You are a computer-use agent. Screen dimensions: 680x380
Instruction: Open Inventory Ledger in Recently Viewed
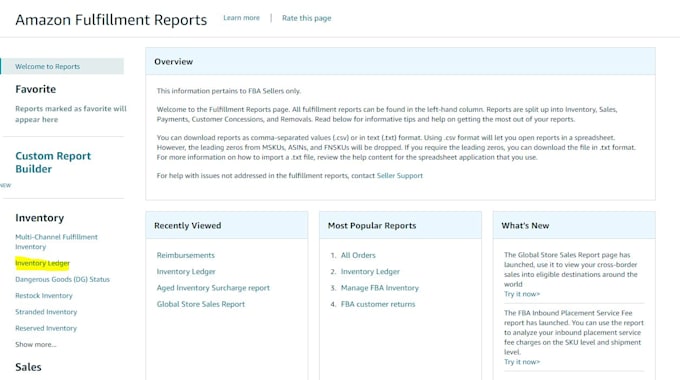186,272
